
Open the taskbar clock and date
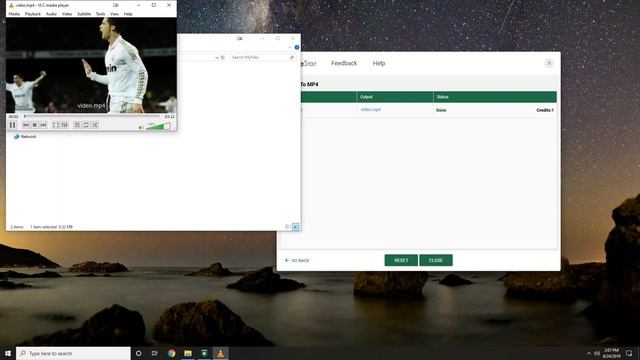point(612,353)
